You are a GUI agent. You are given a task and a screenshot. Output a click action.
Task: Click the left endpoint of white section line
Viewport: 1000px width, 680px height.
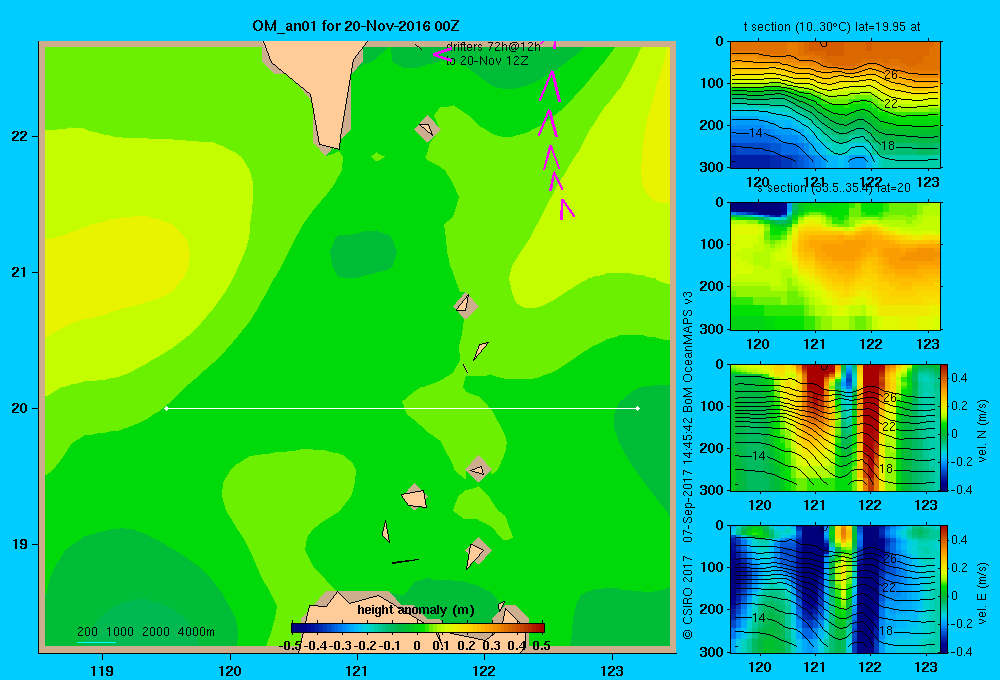pos(166,408)
